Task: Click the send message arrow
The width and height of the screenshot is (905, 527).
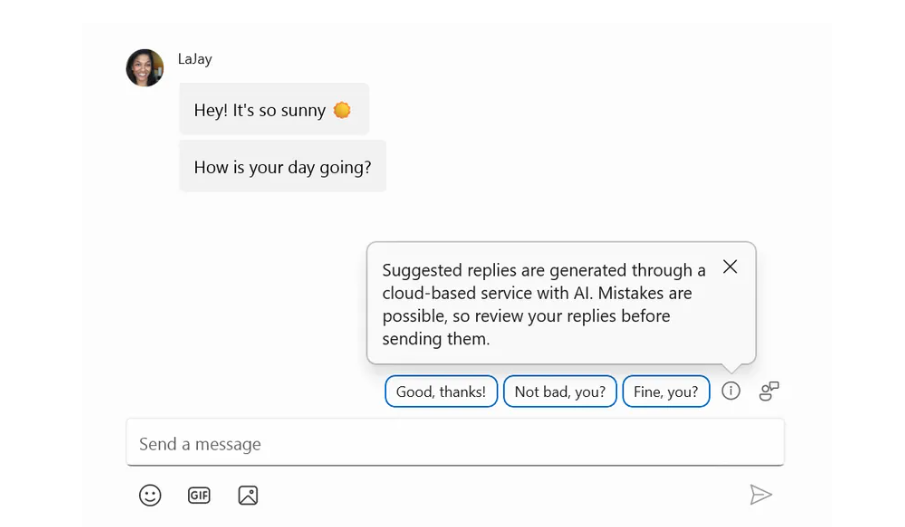Action: pos(760,495)
